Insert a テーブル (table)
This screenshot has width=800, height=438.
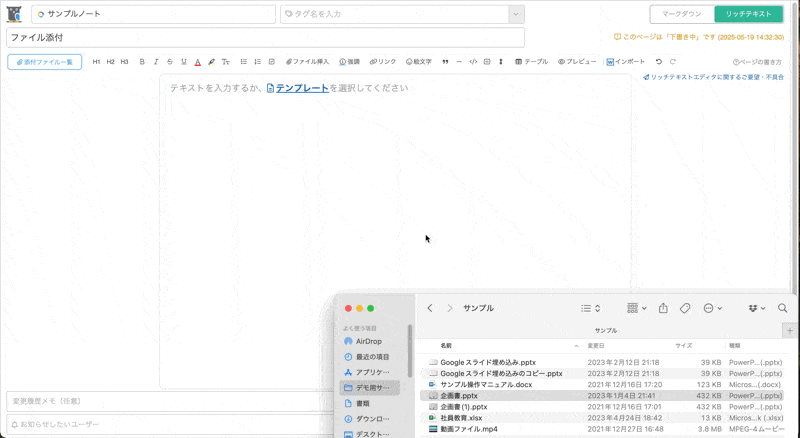click(x=531, y=62)
